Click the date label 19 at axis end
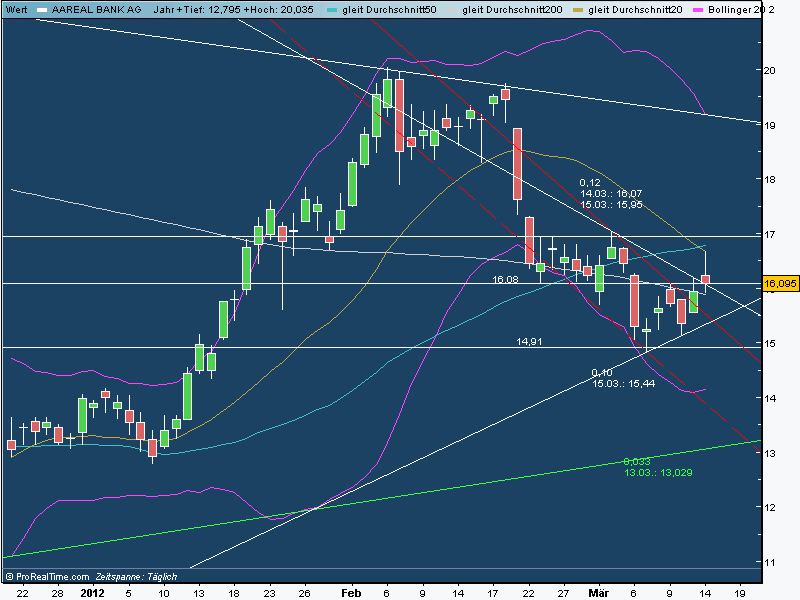The image size is (800, 600). pyautogui.click(x=741, y=593)
